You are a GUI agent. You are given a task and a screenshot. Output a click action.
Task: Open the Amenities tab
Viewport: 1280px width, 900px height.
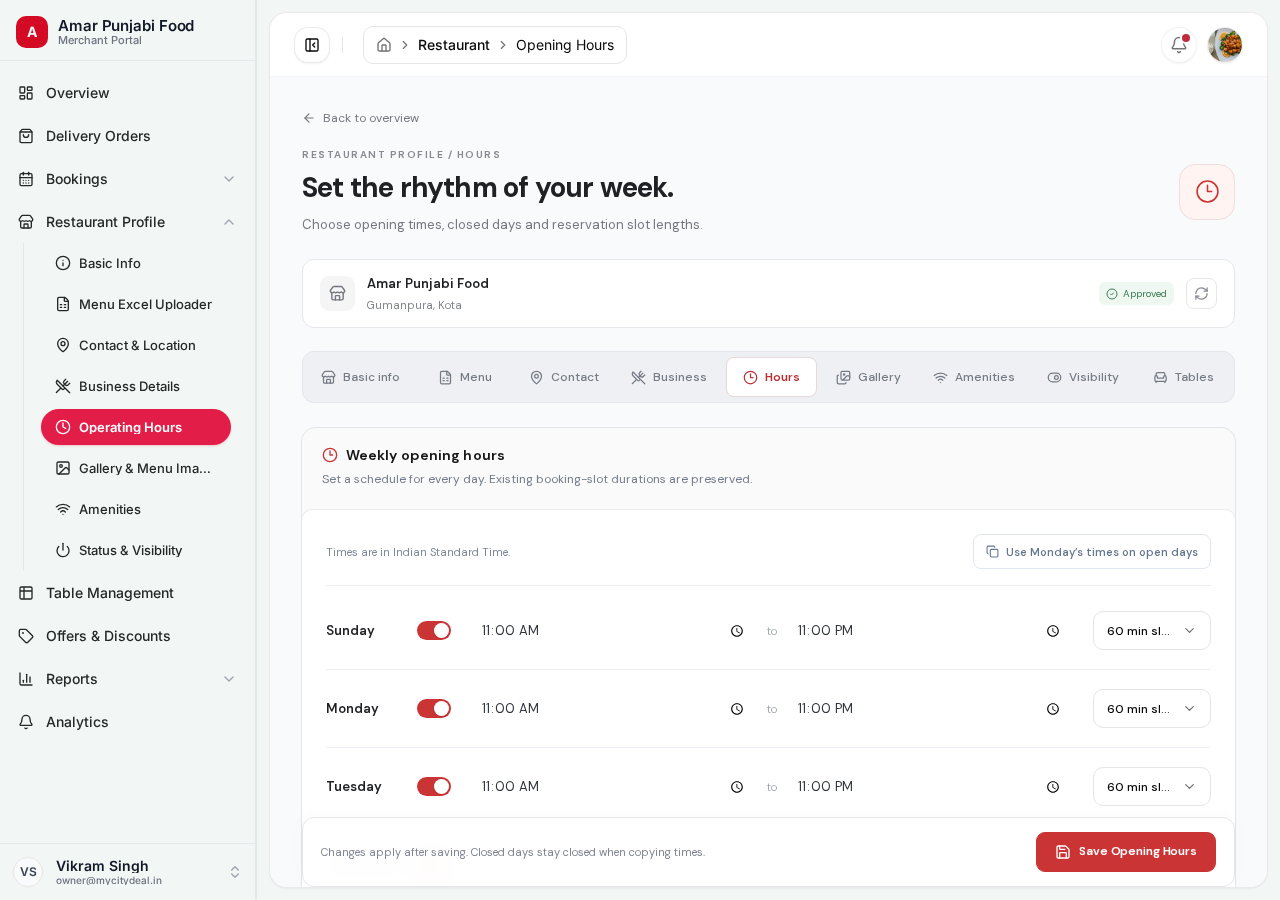click(973, 377)
